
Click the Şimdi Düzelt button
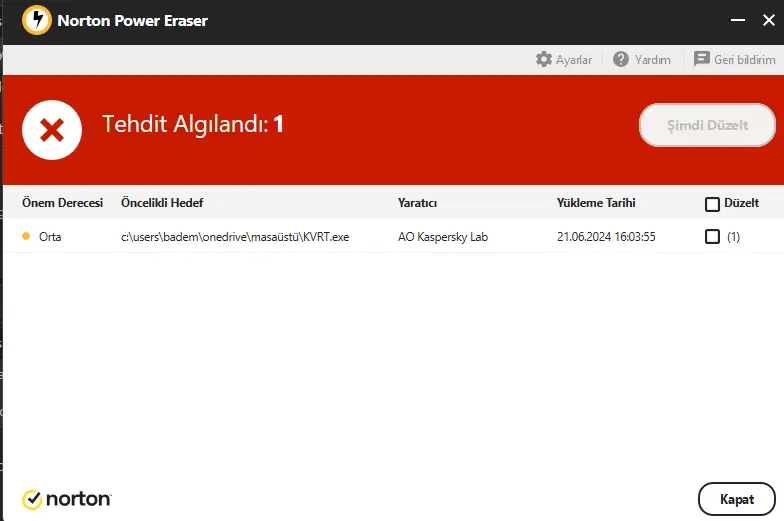coord(708,125)
